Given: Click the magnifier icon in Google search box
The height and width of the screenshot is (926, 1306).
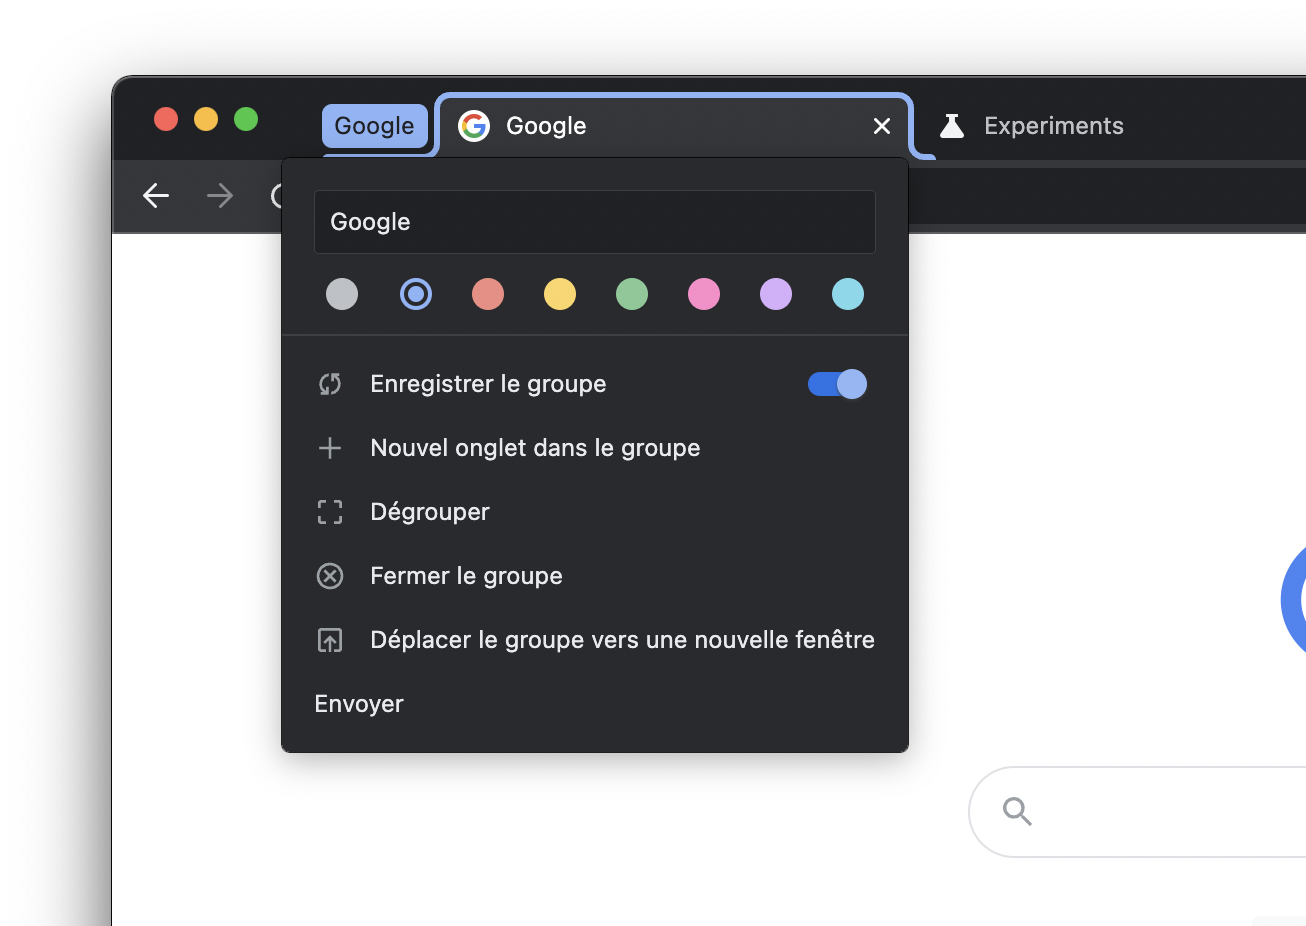Looking at the screenshot, I should [x=1017, y=811].
